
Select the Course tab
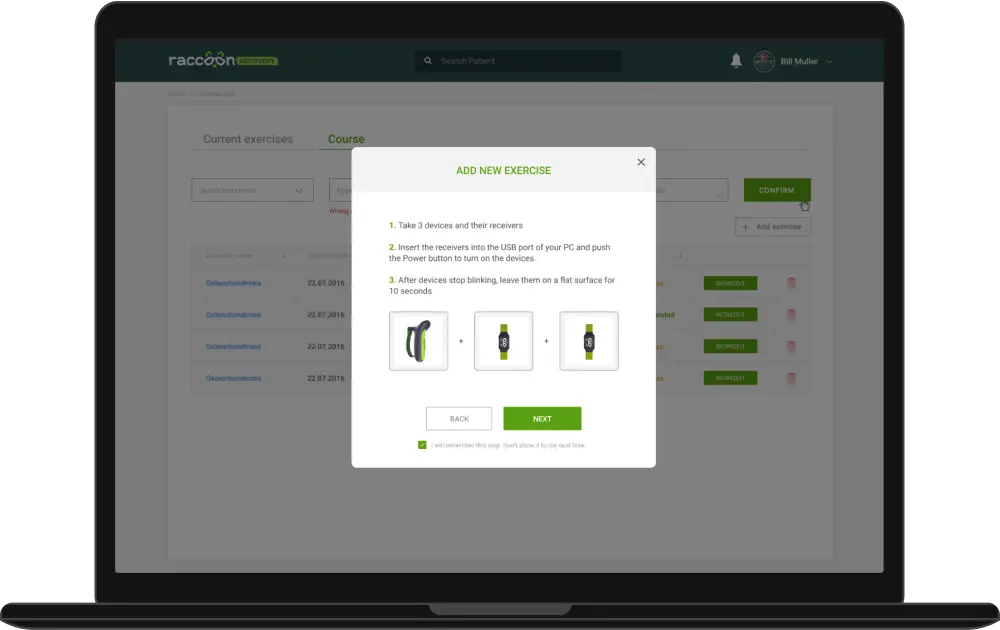click(346, 139)
